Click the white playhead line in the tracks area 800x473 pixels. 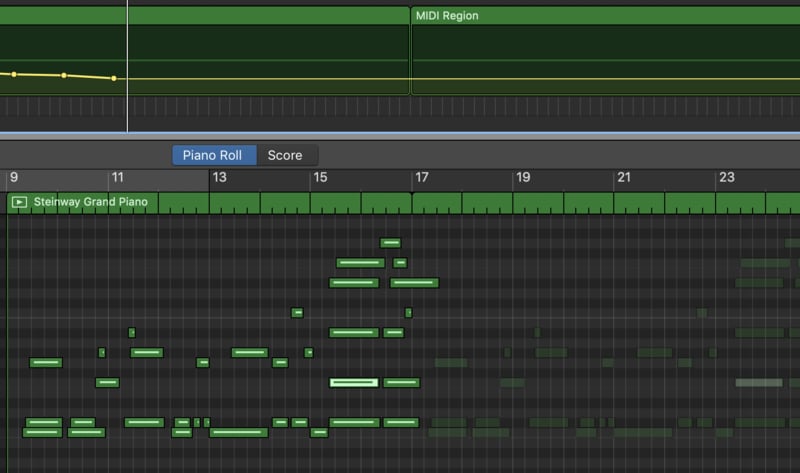(x=128, y=66)
